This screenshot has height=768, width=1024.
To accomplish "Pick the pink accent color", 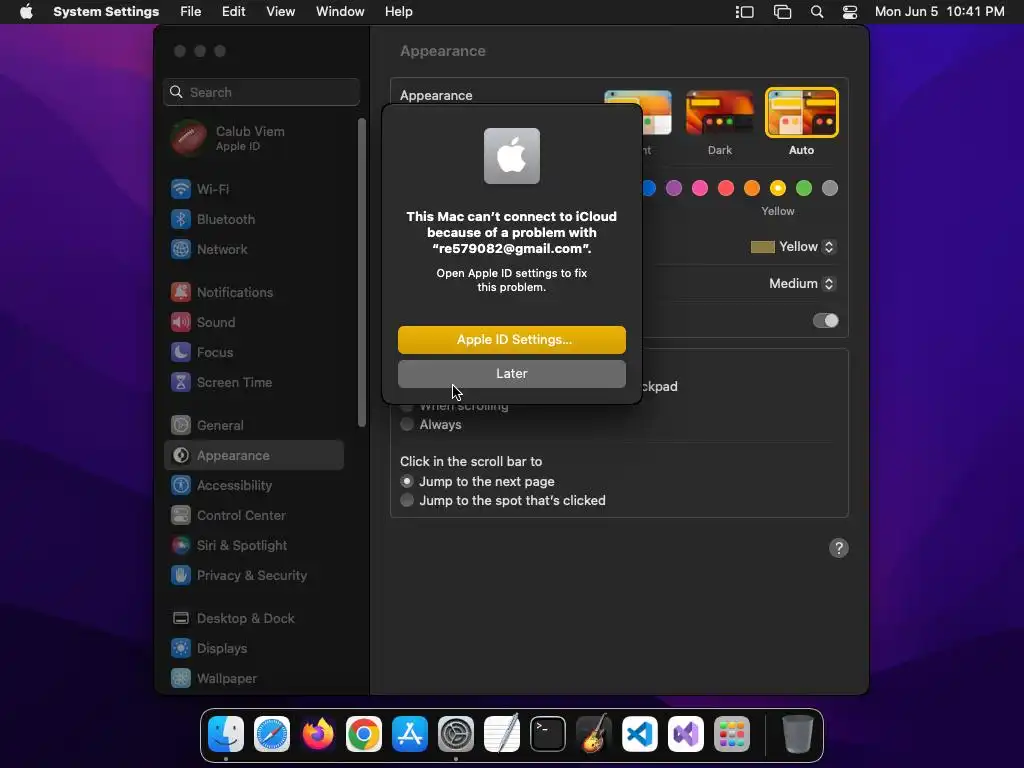I will tap(700, 188).
